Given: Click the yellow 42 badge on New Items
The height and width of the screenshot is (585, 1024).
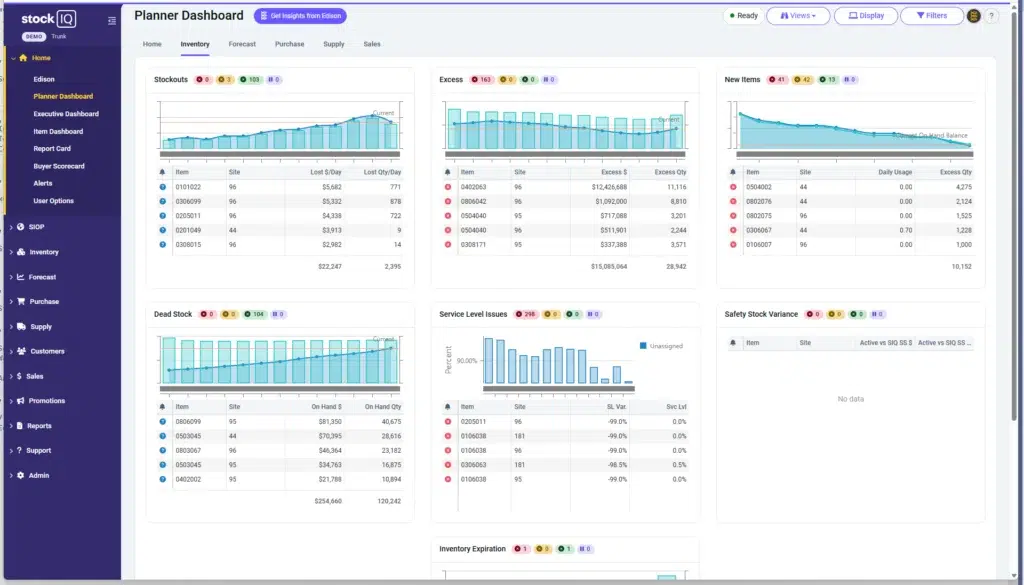Looking at the screenshot, I should pyautogui.click(x=802, y=80).
